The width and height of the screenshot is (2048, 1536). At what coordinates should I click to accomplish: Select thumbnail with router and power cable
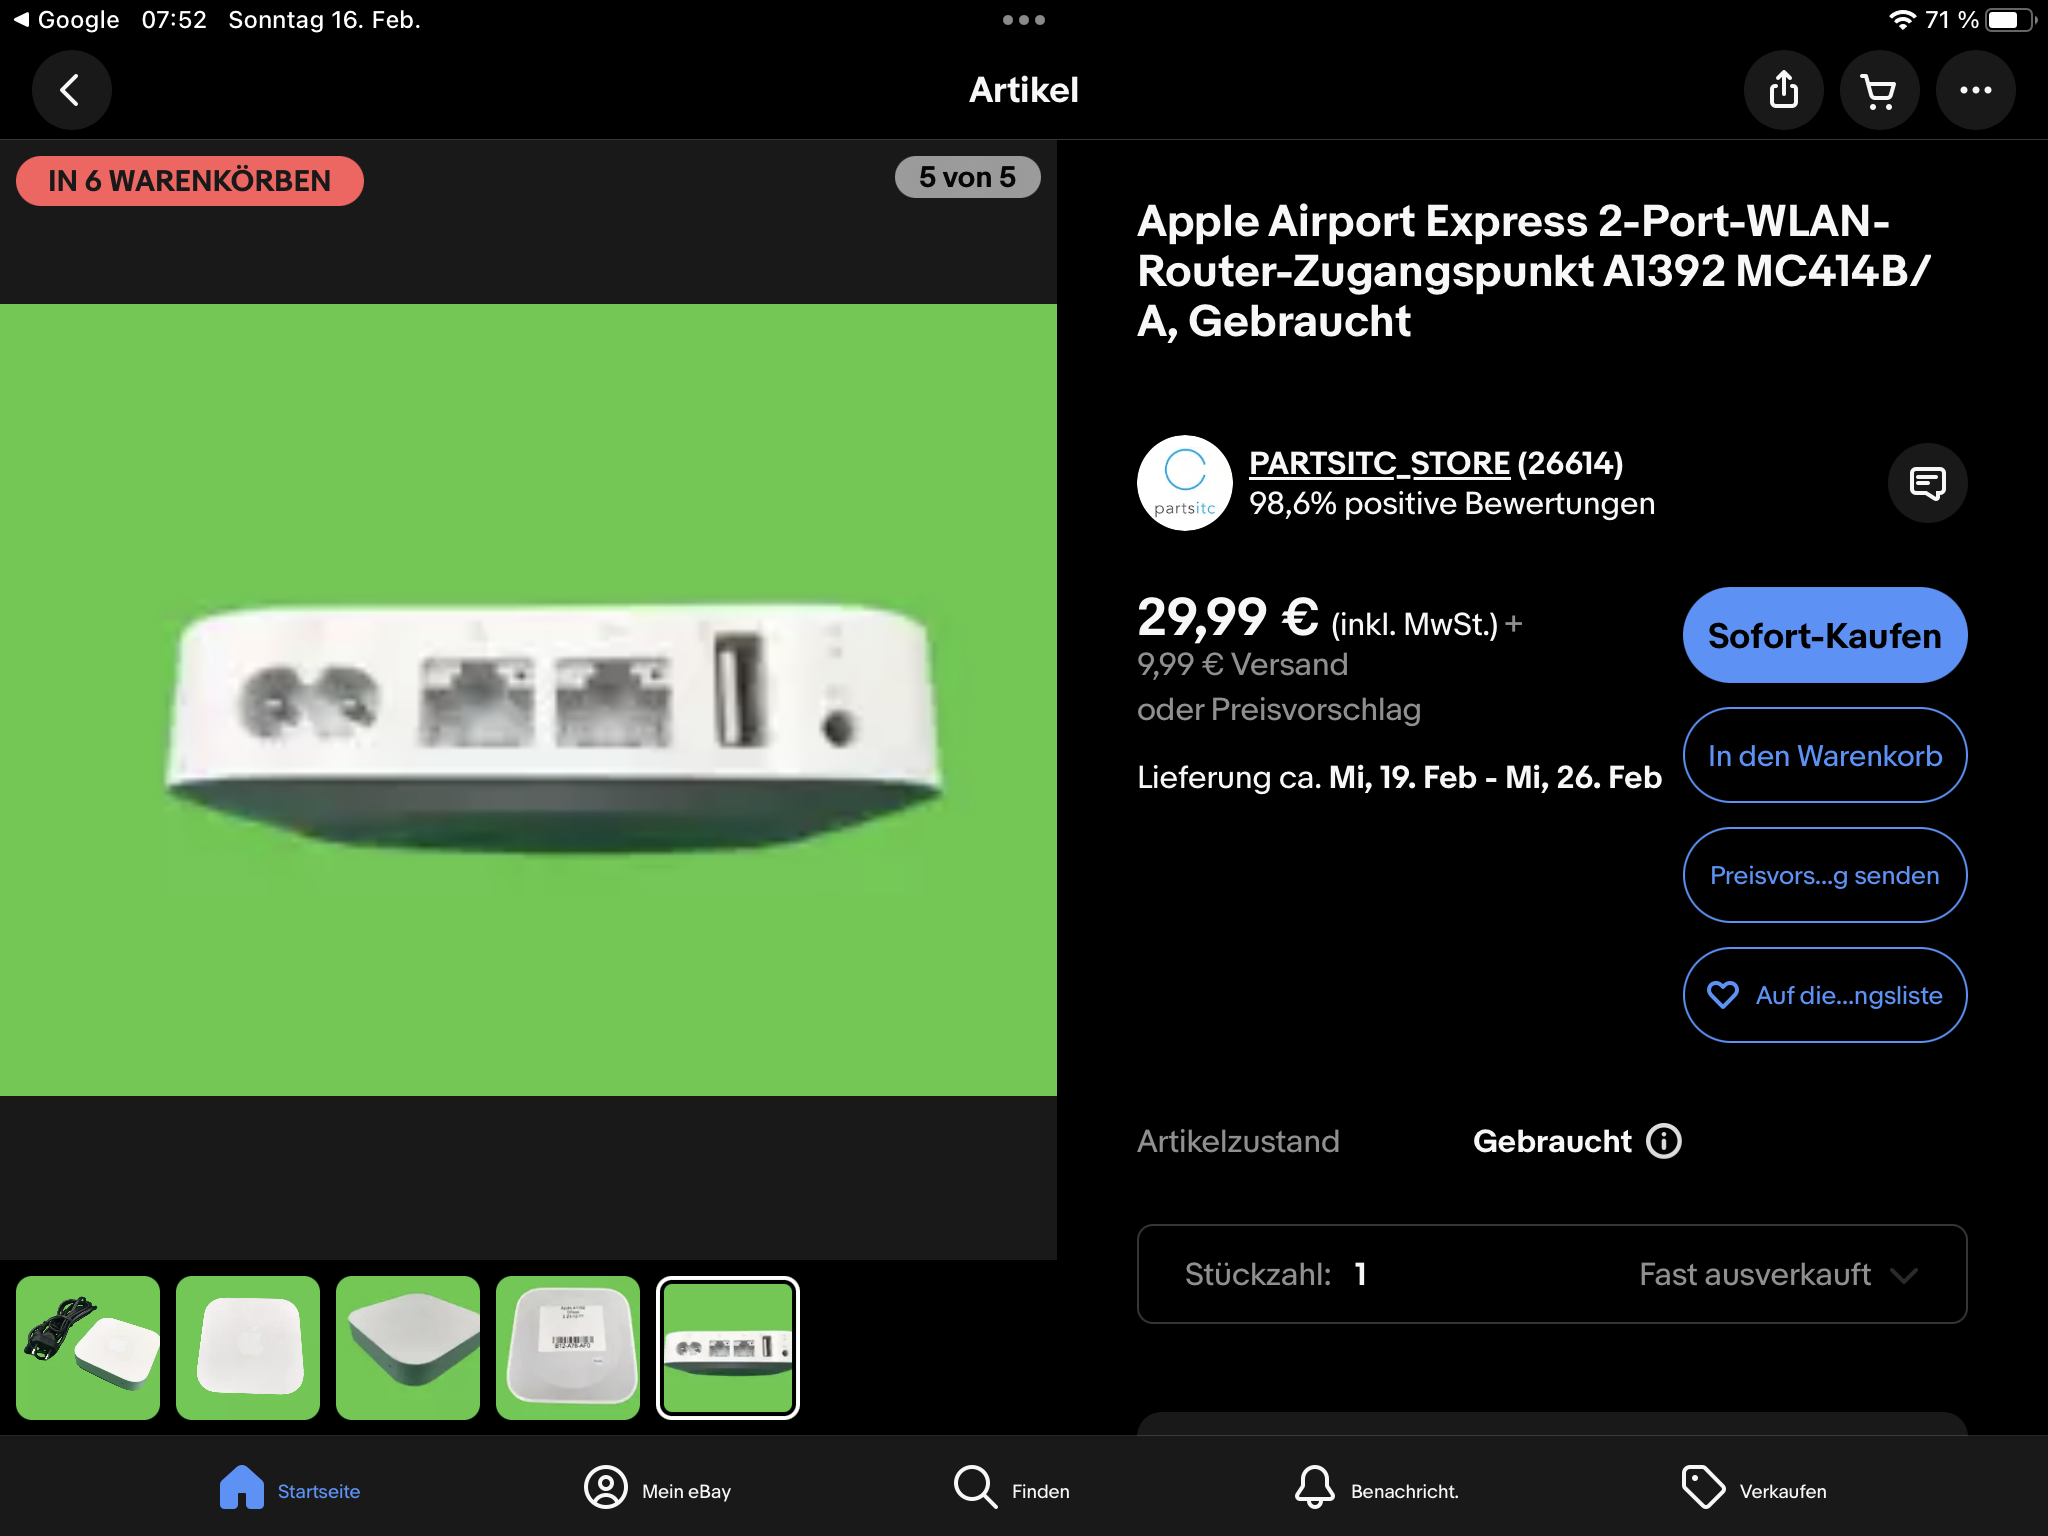point(88,1348)
